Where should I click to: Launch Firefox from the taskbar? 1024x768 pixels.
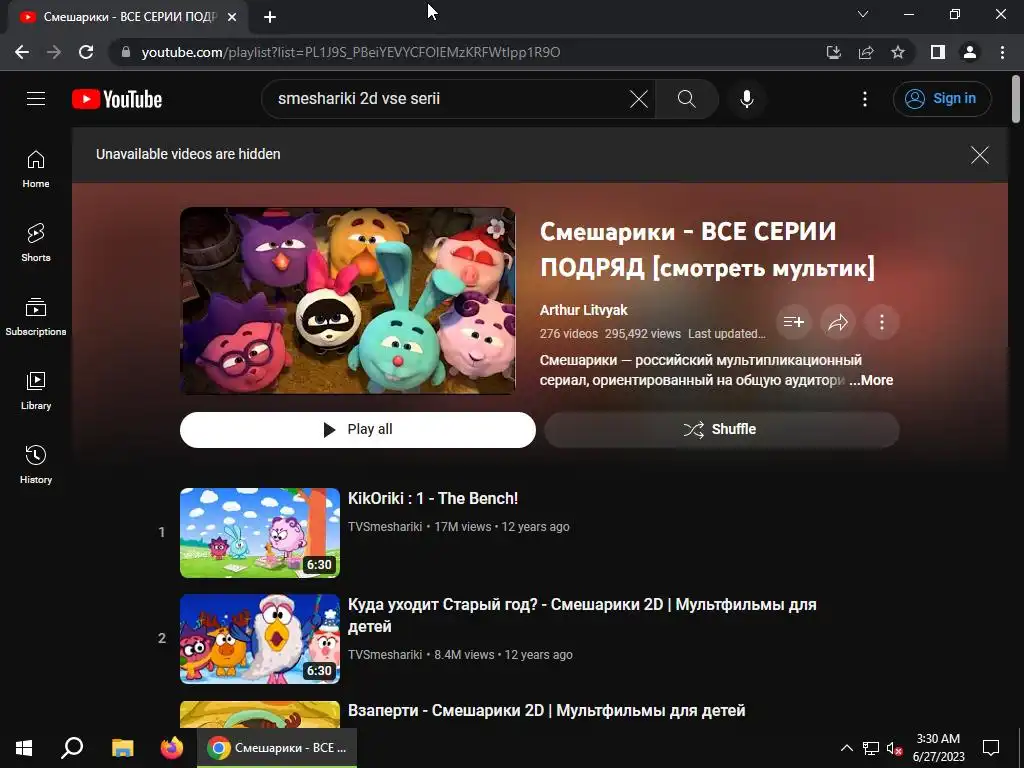coord(172,748)
